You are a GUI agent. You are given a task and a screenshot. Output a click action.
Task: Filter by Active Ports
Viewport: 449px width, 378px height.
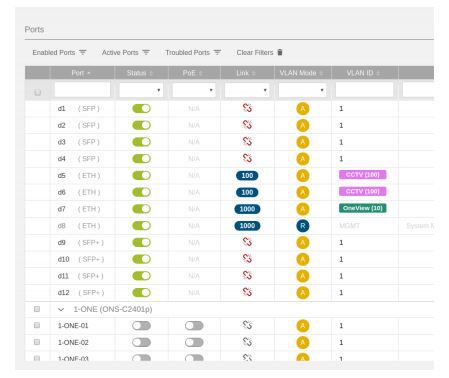click(x=126, y=52)
